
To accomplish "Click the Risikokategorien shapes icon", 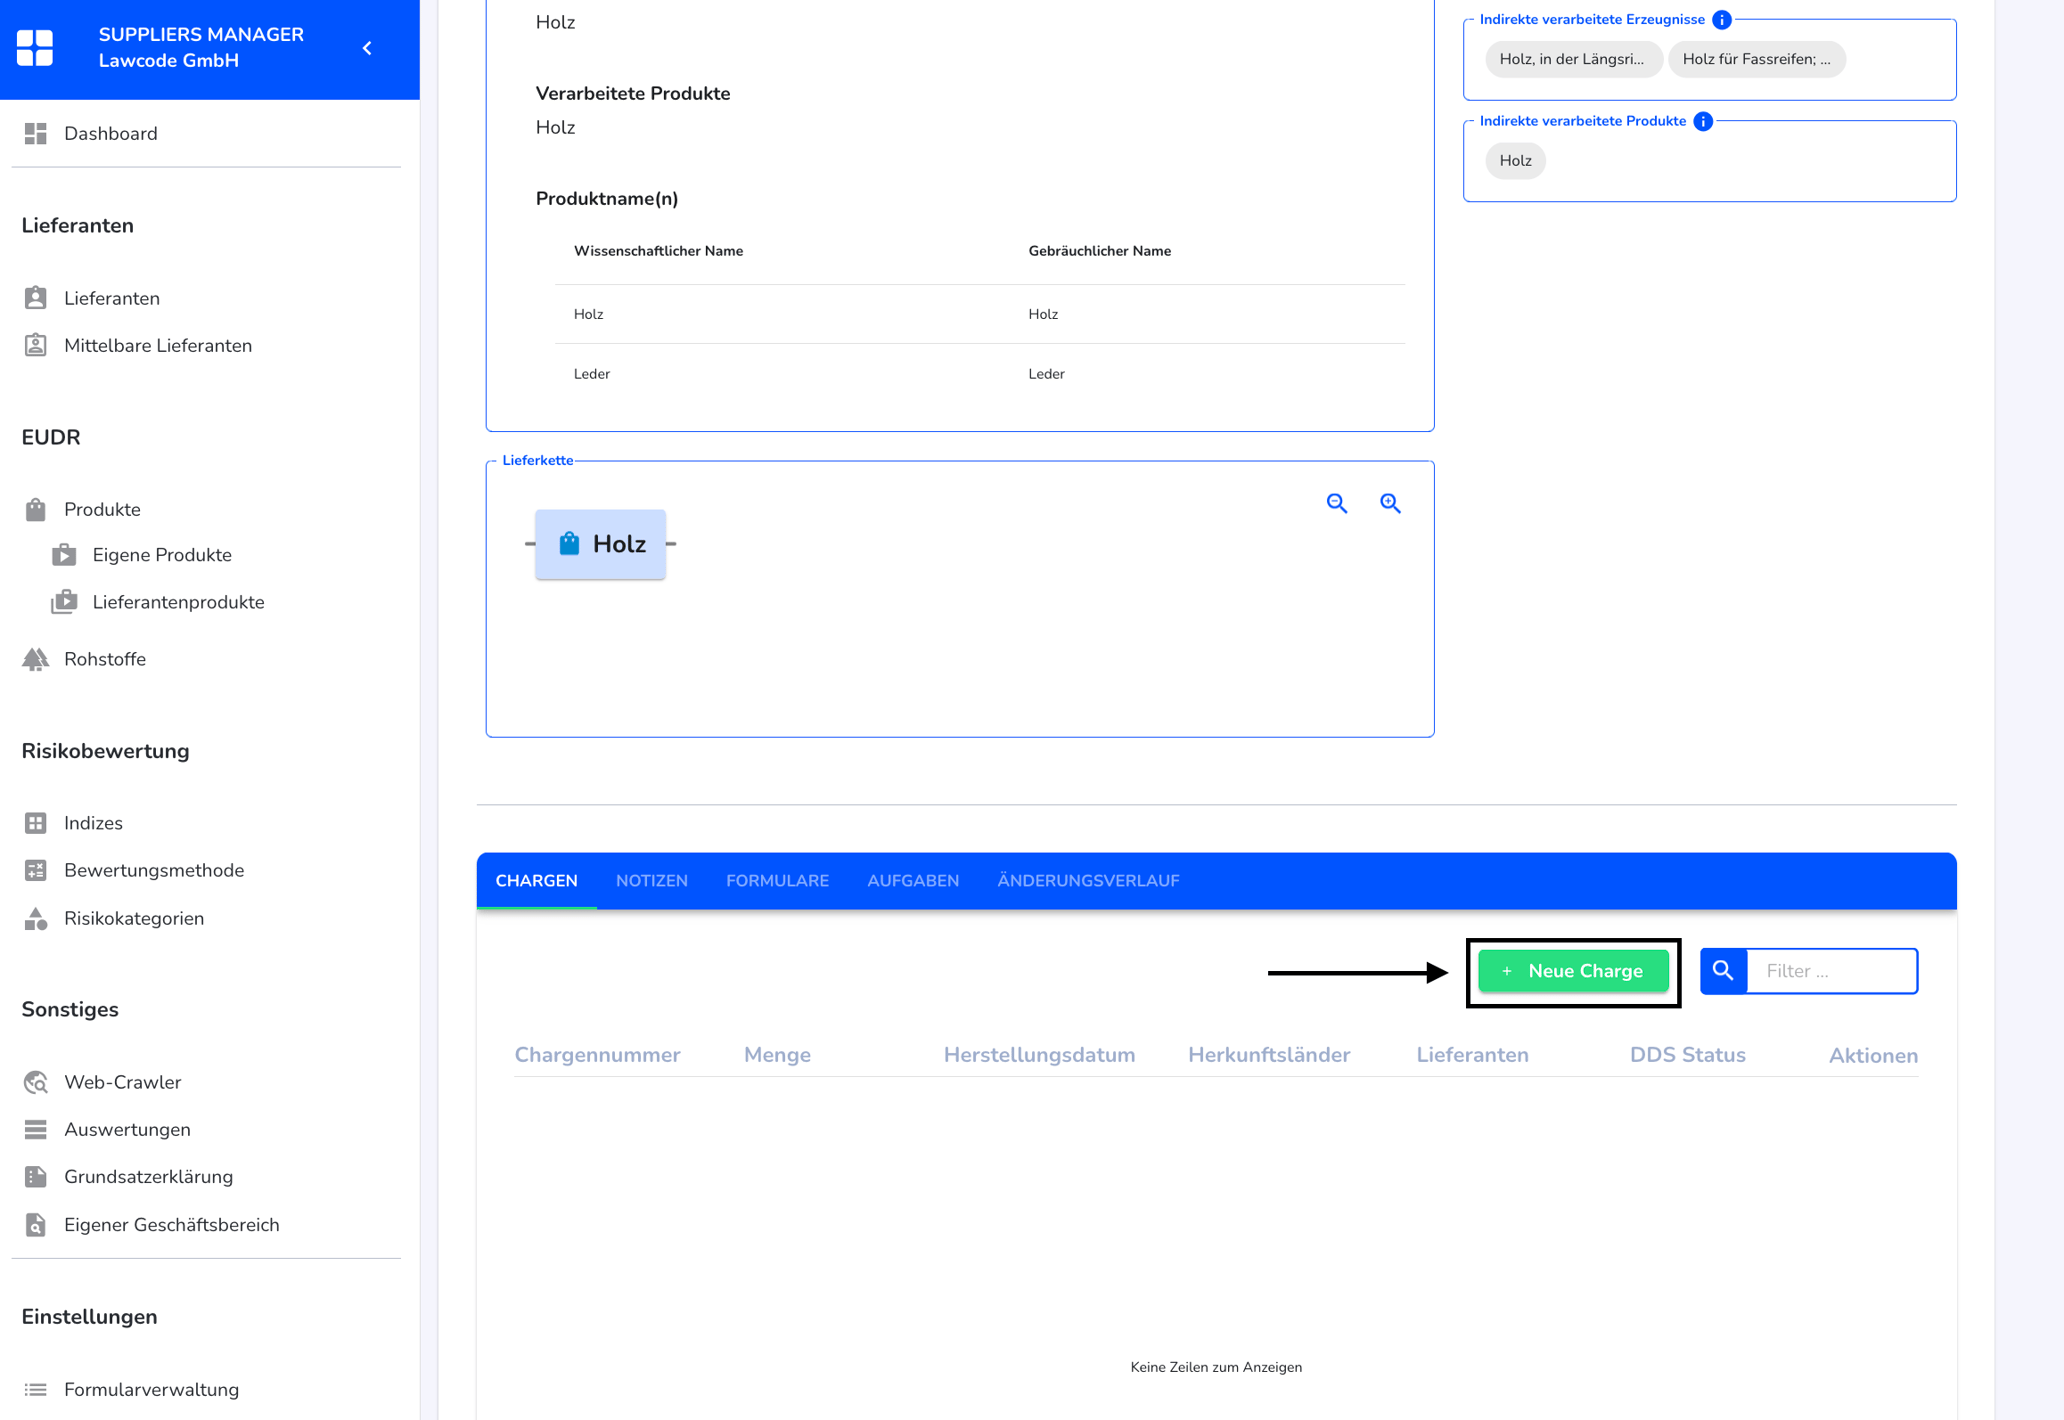I will [36, 918].
